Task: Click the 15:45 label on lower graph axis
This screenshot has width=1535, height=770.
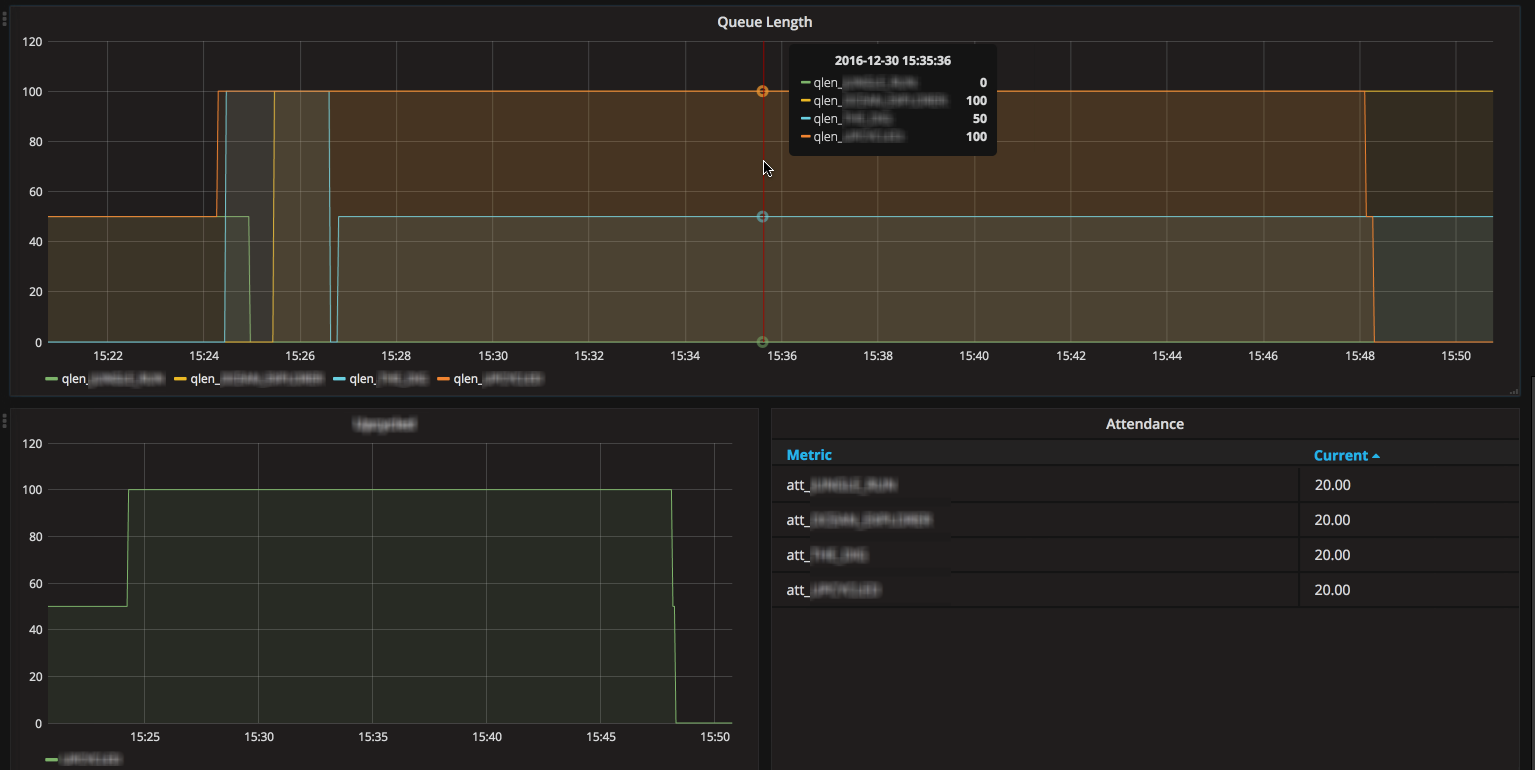Action: coord(600,737)
